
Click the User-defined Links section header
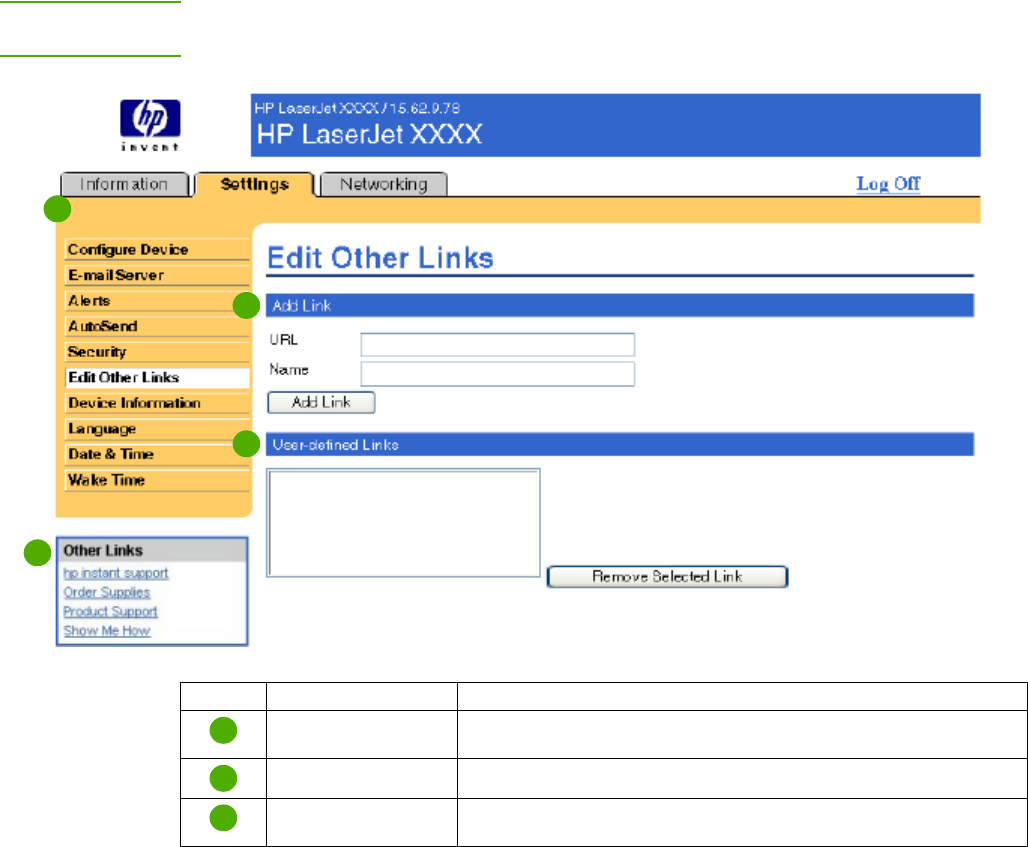pyautogui.click(x=620, y=444)
